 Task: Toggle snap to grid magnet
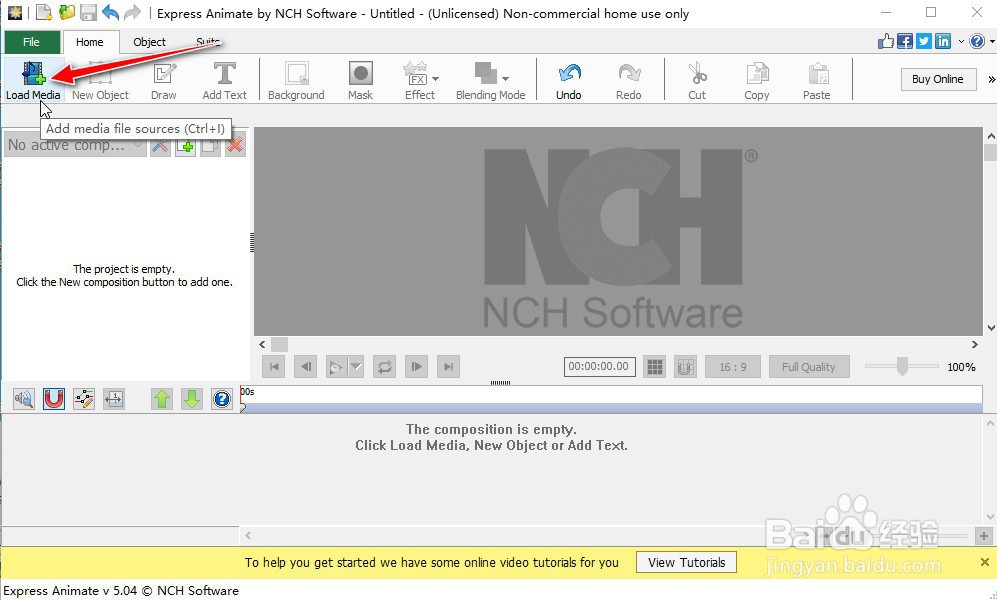(x=685, y=367)
